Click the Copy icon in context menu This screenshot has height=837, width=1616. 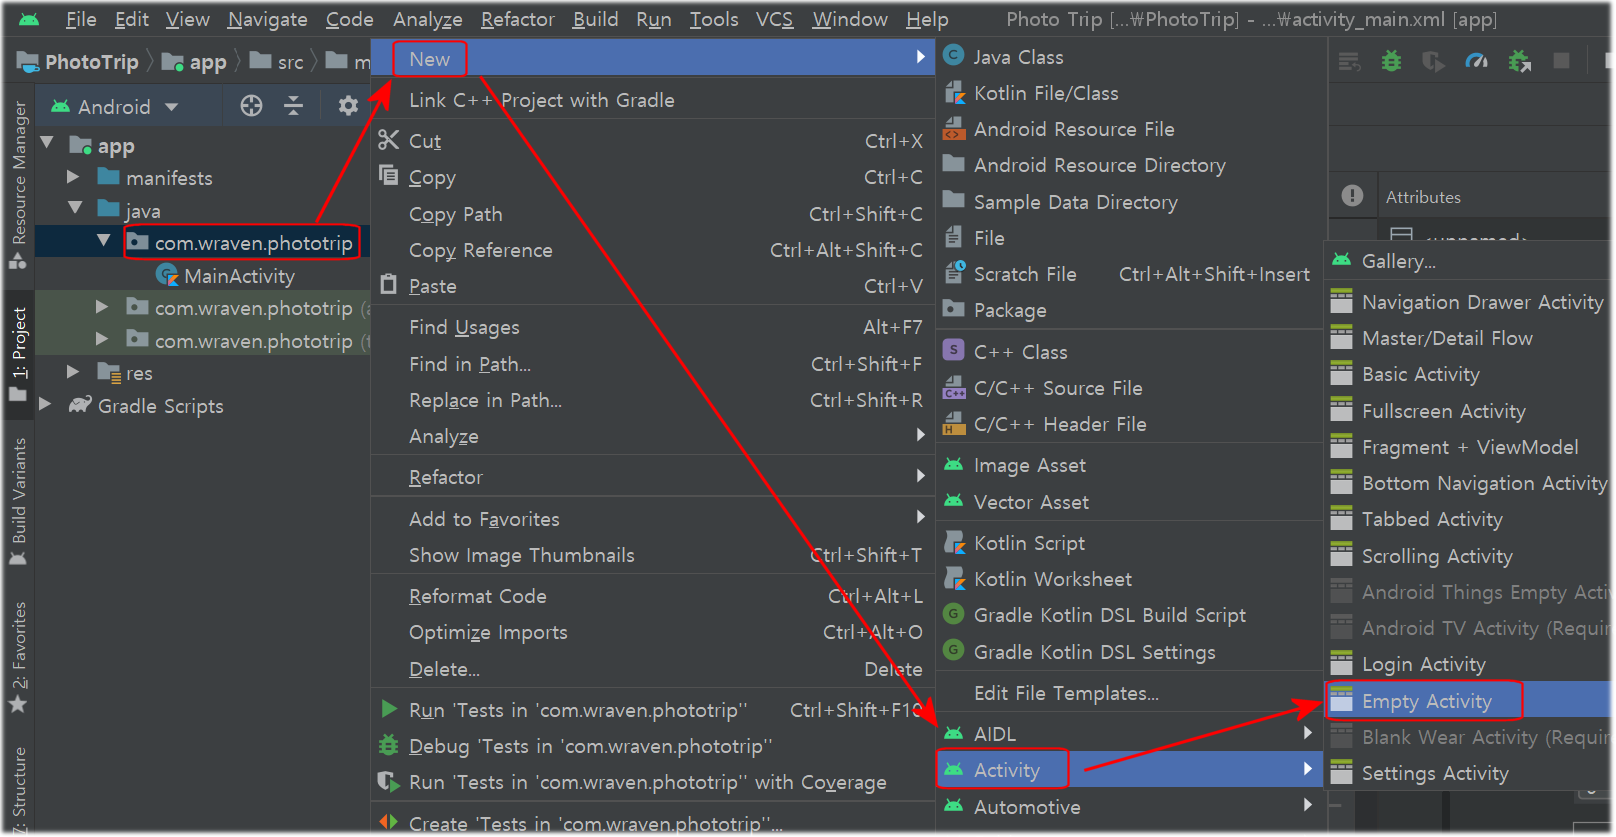coord(389,176)
